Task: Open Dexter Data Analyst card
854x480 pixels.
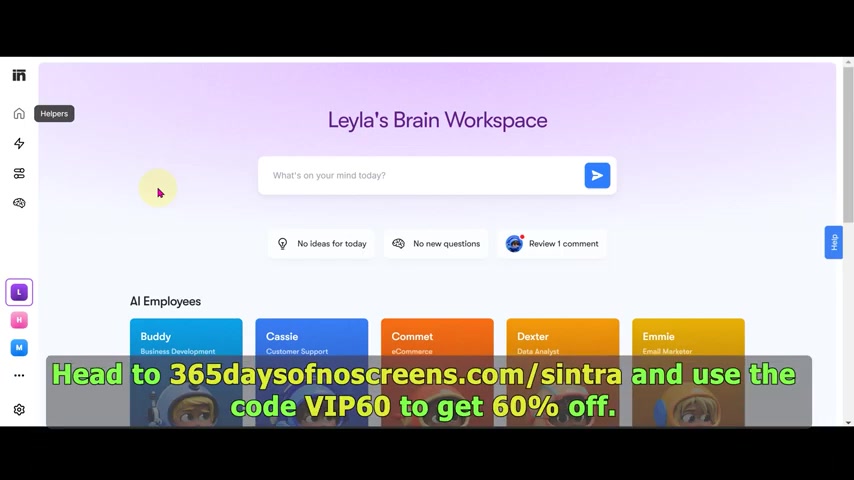Action: pyautogui.click(x=563, y=372)
